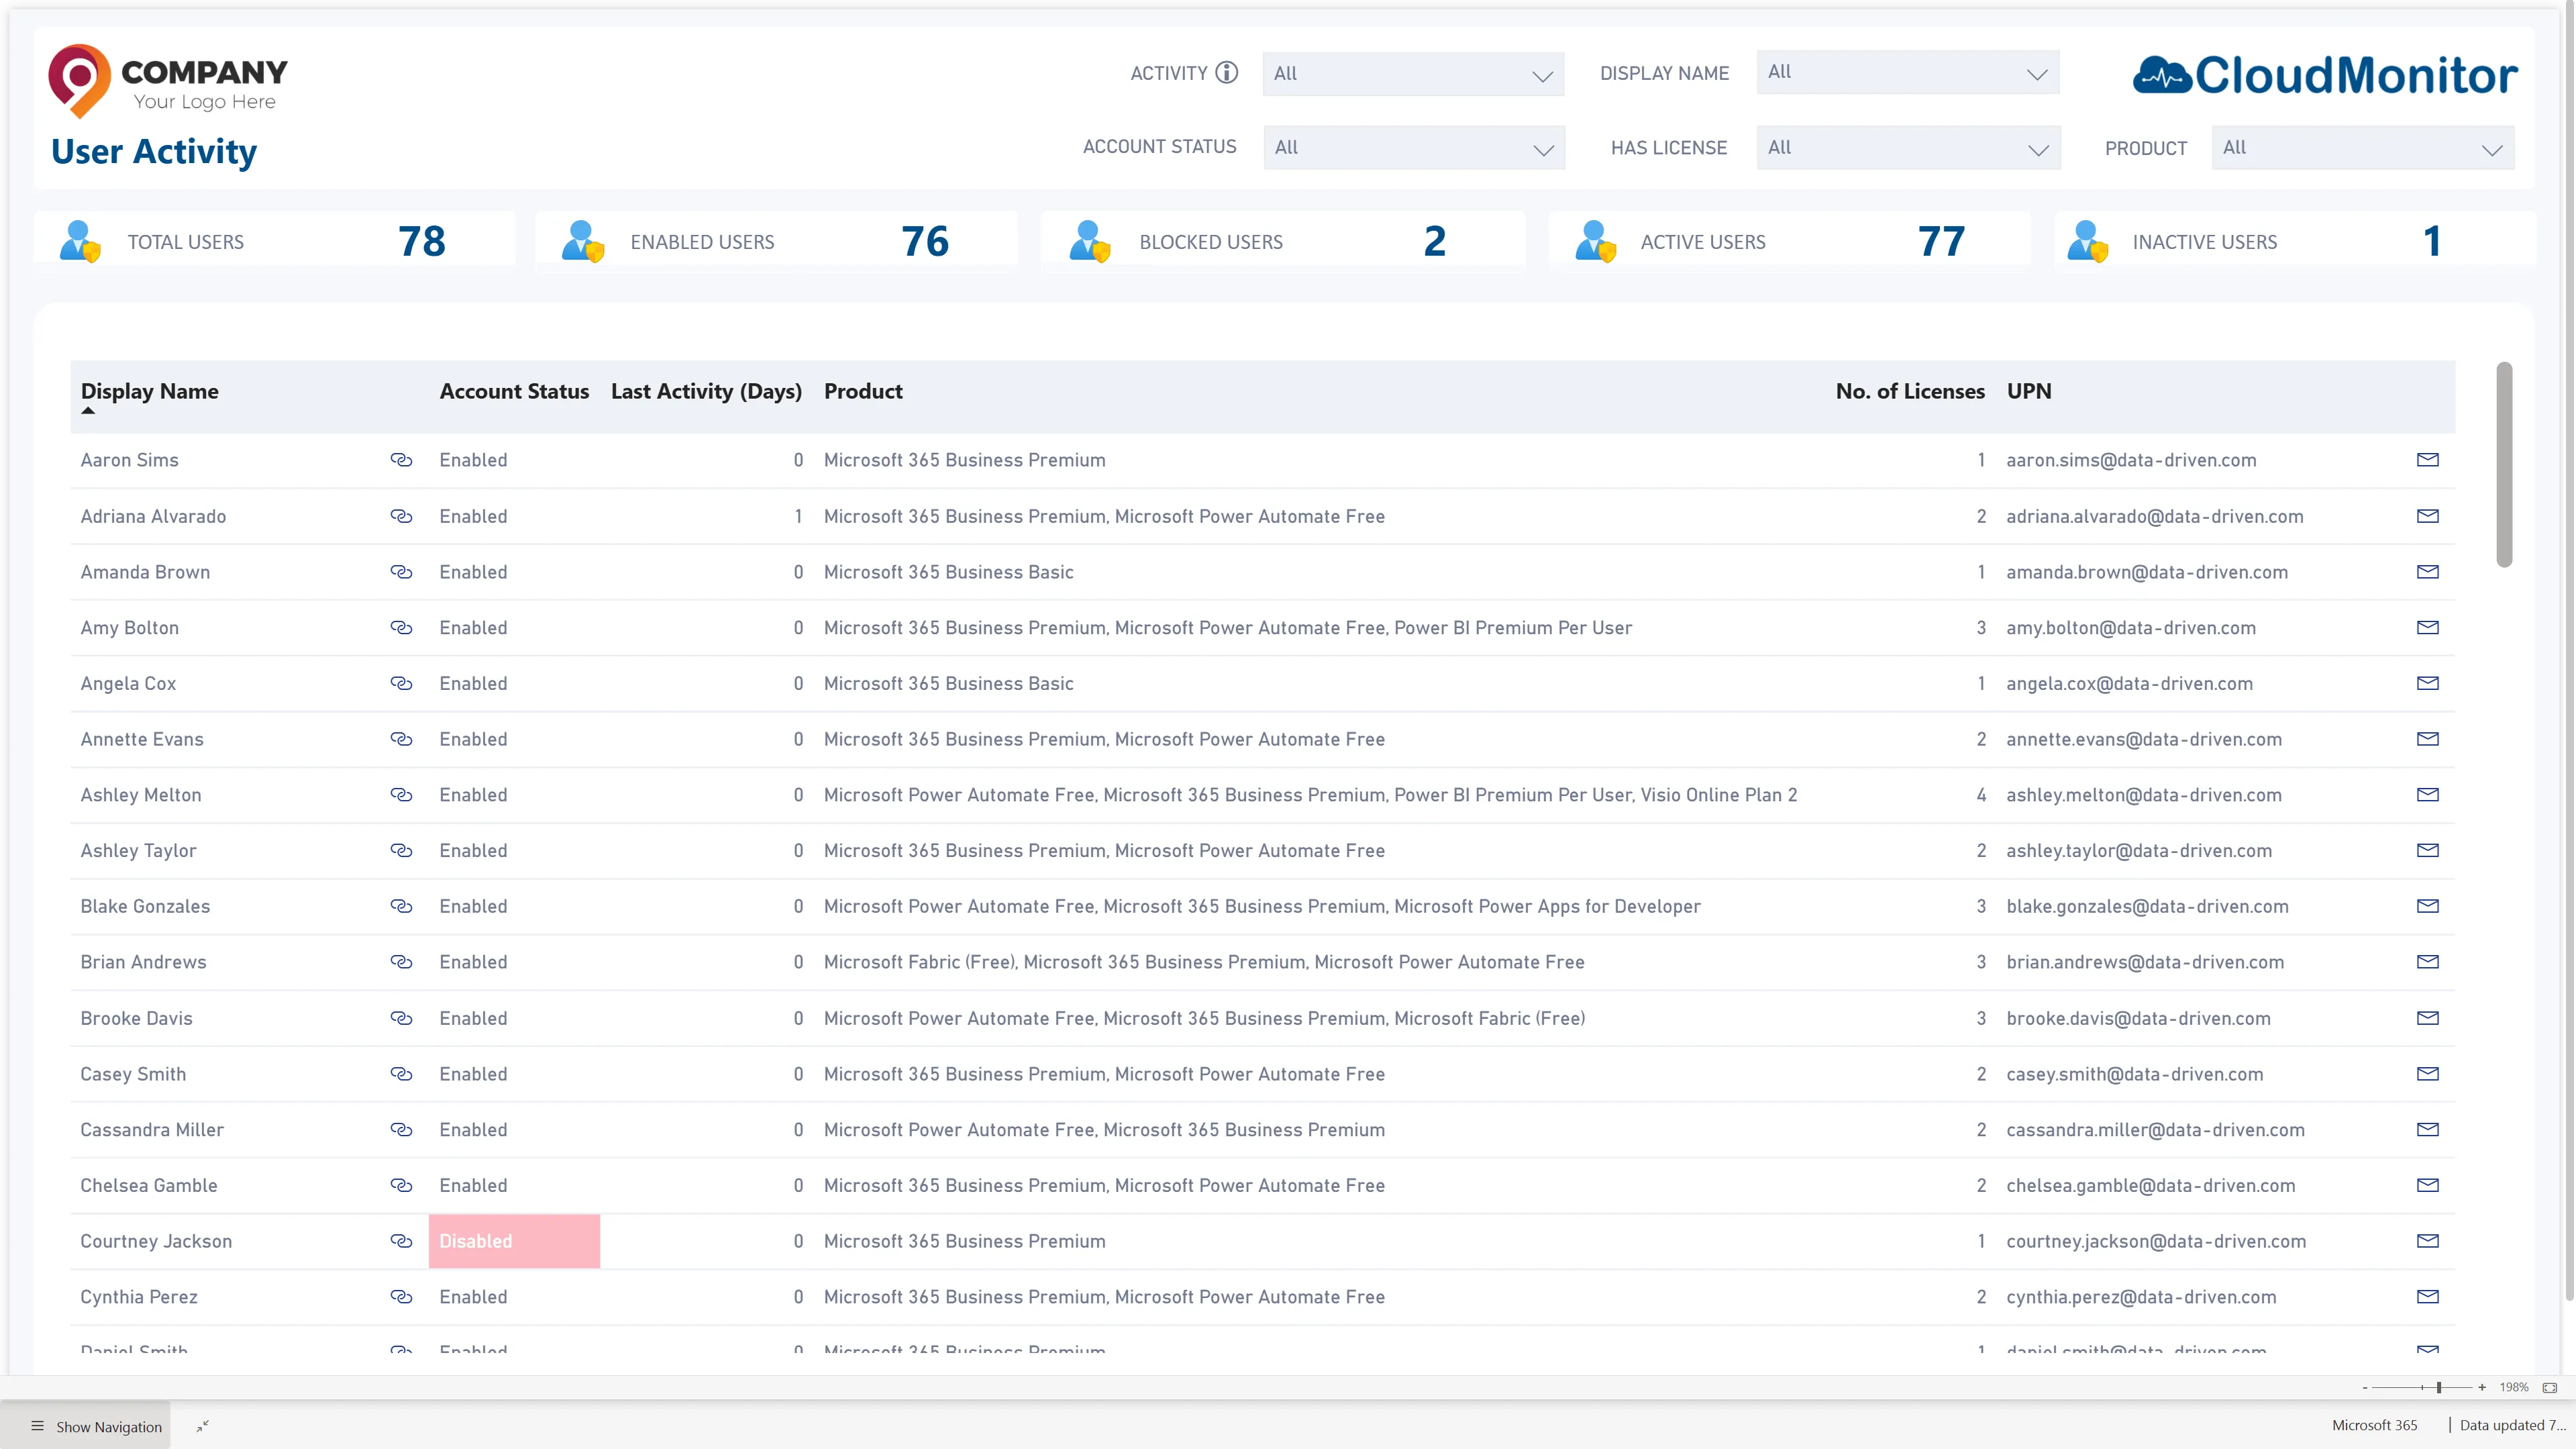Viewport: 2576px width, 1449px height.
Task: Click envelope icon for chelsea.gamble@data-driven.com
Action: click(x=2428, y=1185)
